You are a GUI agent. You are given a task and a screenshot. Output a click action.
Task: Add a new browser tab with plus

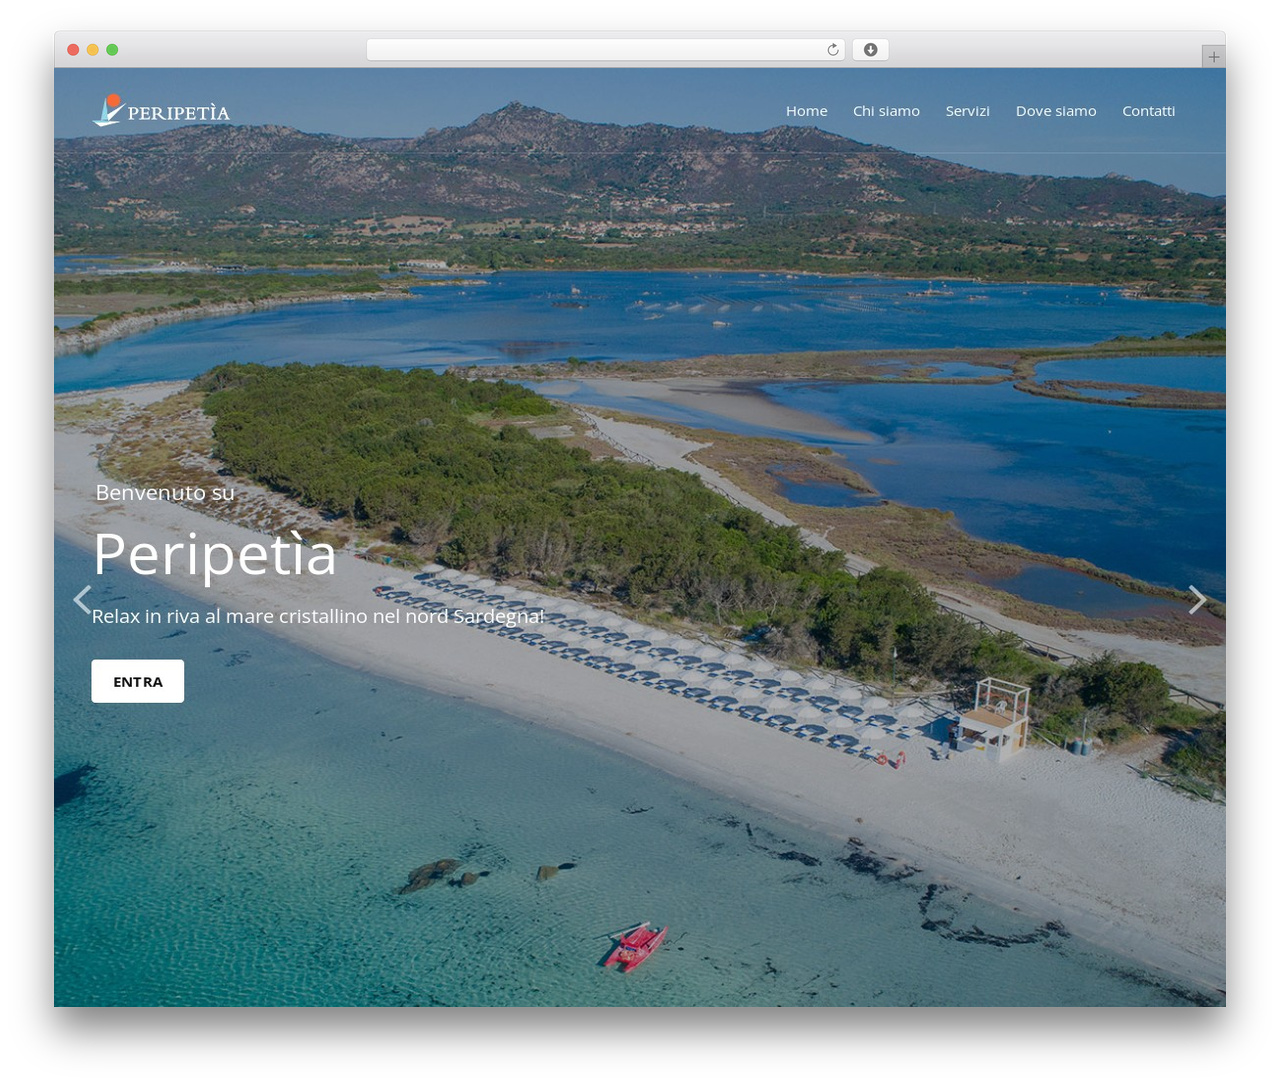click(x=1213, y=57)
